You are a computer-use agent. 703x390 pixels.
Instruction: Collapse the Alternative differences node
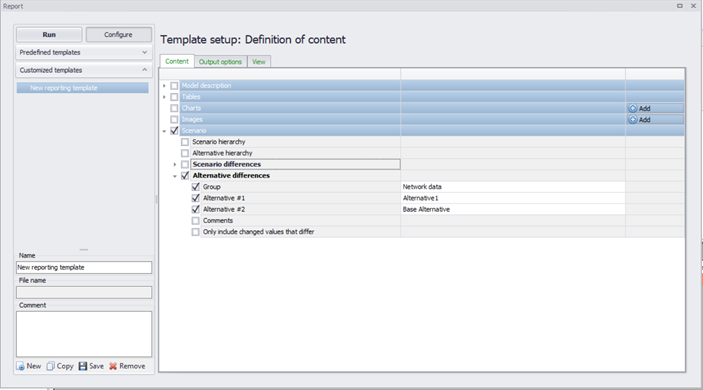click(x=175, y=176)
